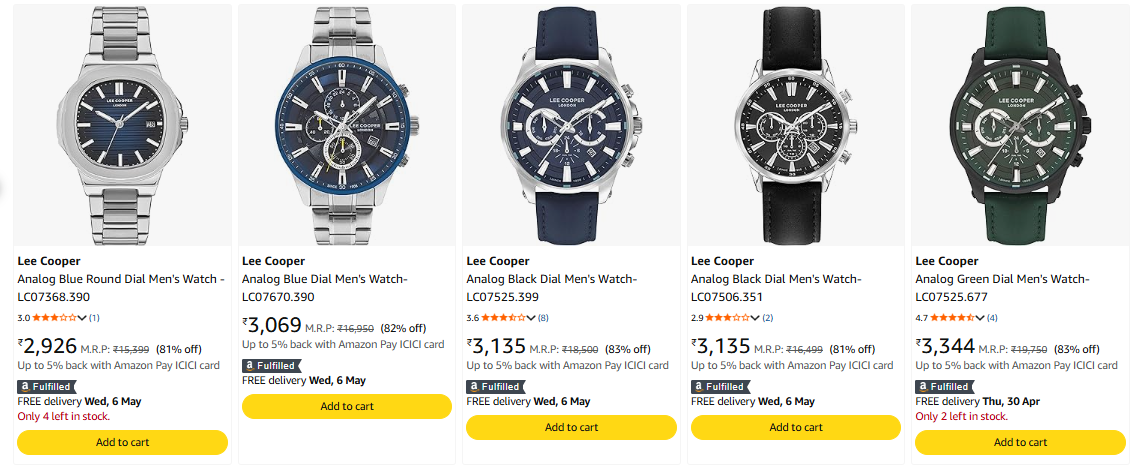Add watch LC07506.351 to cart
The image size is (1136, 466).
pyautogui.click(x=796, y=427)
